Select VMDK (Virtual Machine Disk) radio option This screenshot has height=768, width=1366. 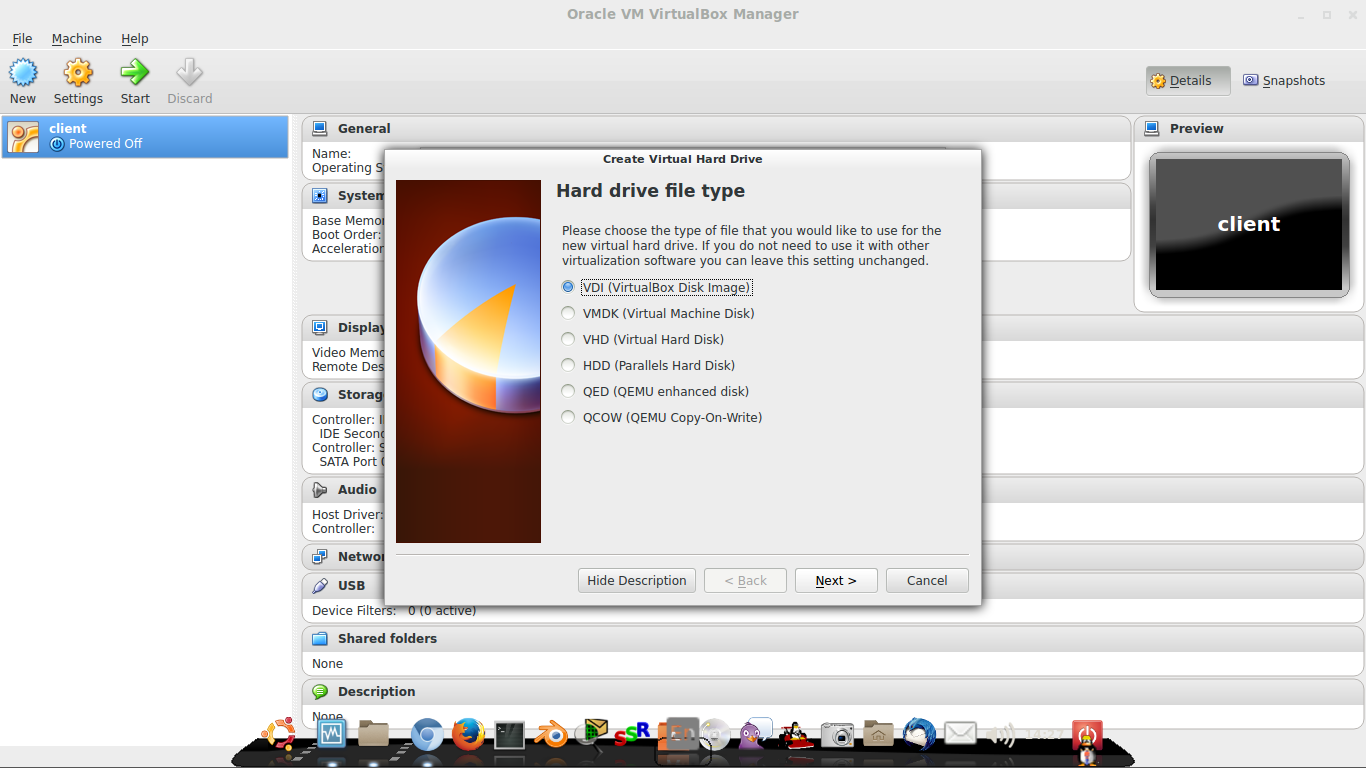[568, 313]
